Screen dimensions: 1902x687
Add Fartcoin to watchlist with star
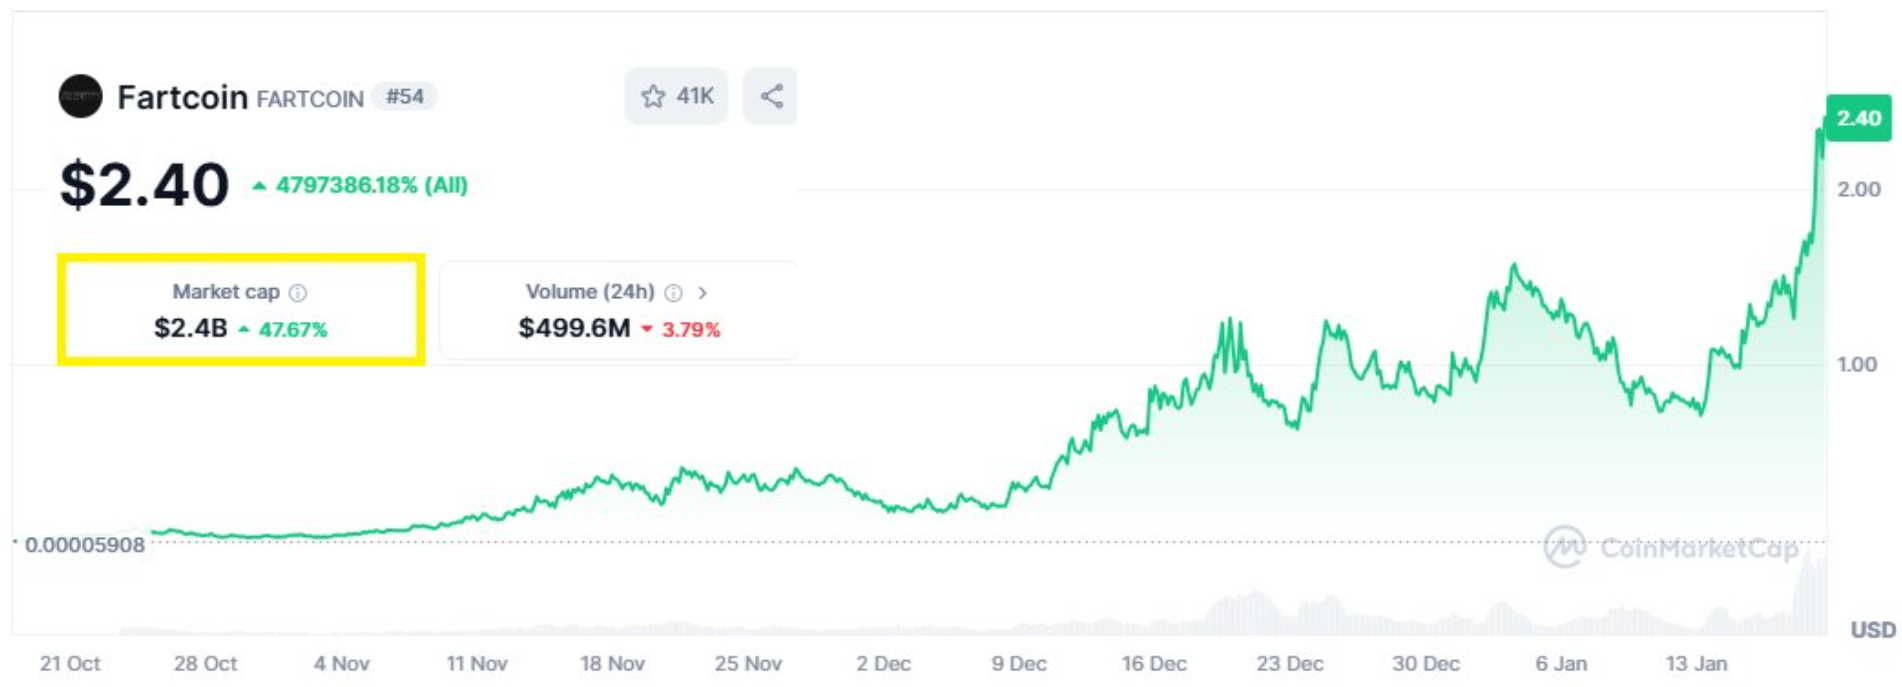[x=654, y=96]
